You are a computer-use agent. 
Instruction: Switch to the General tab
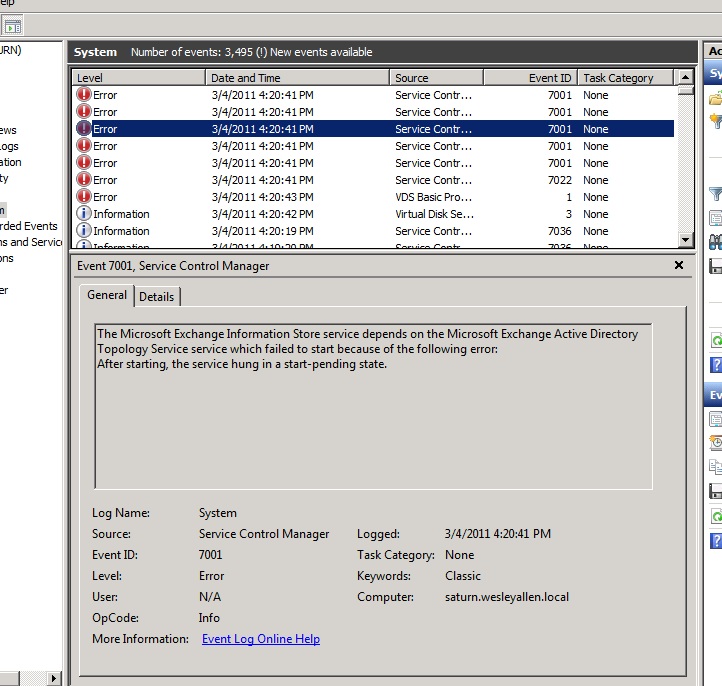pos(107,295)
